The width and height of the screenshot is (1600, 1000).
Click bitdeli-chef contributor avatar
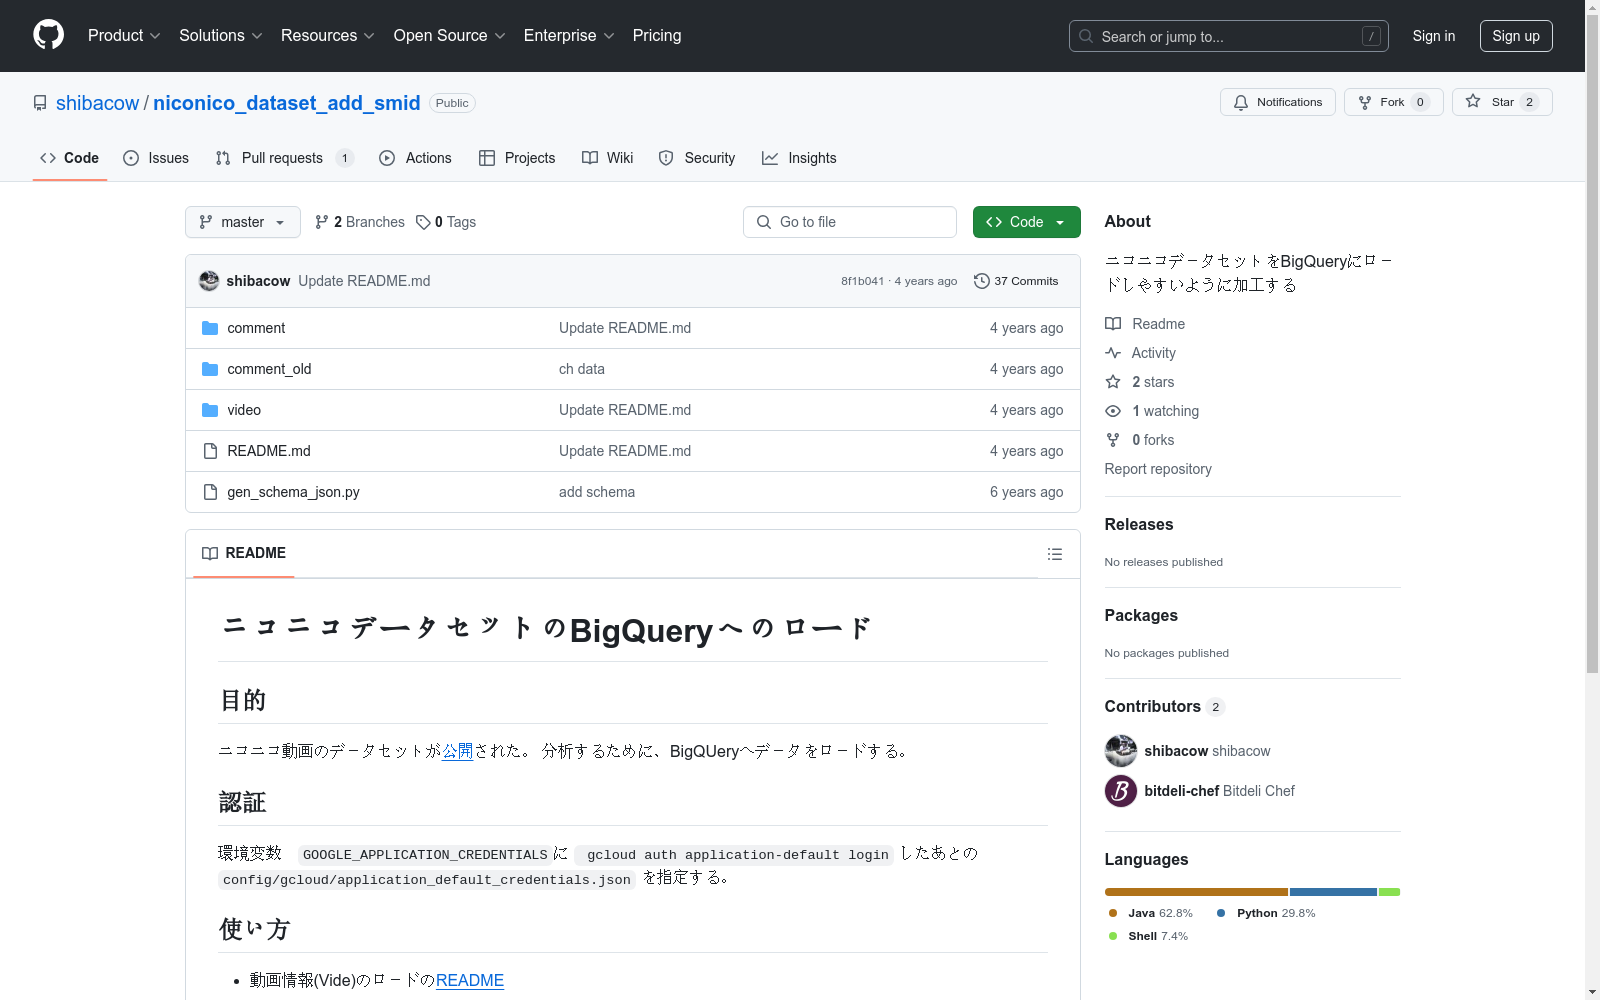point(1121,791)
